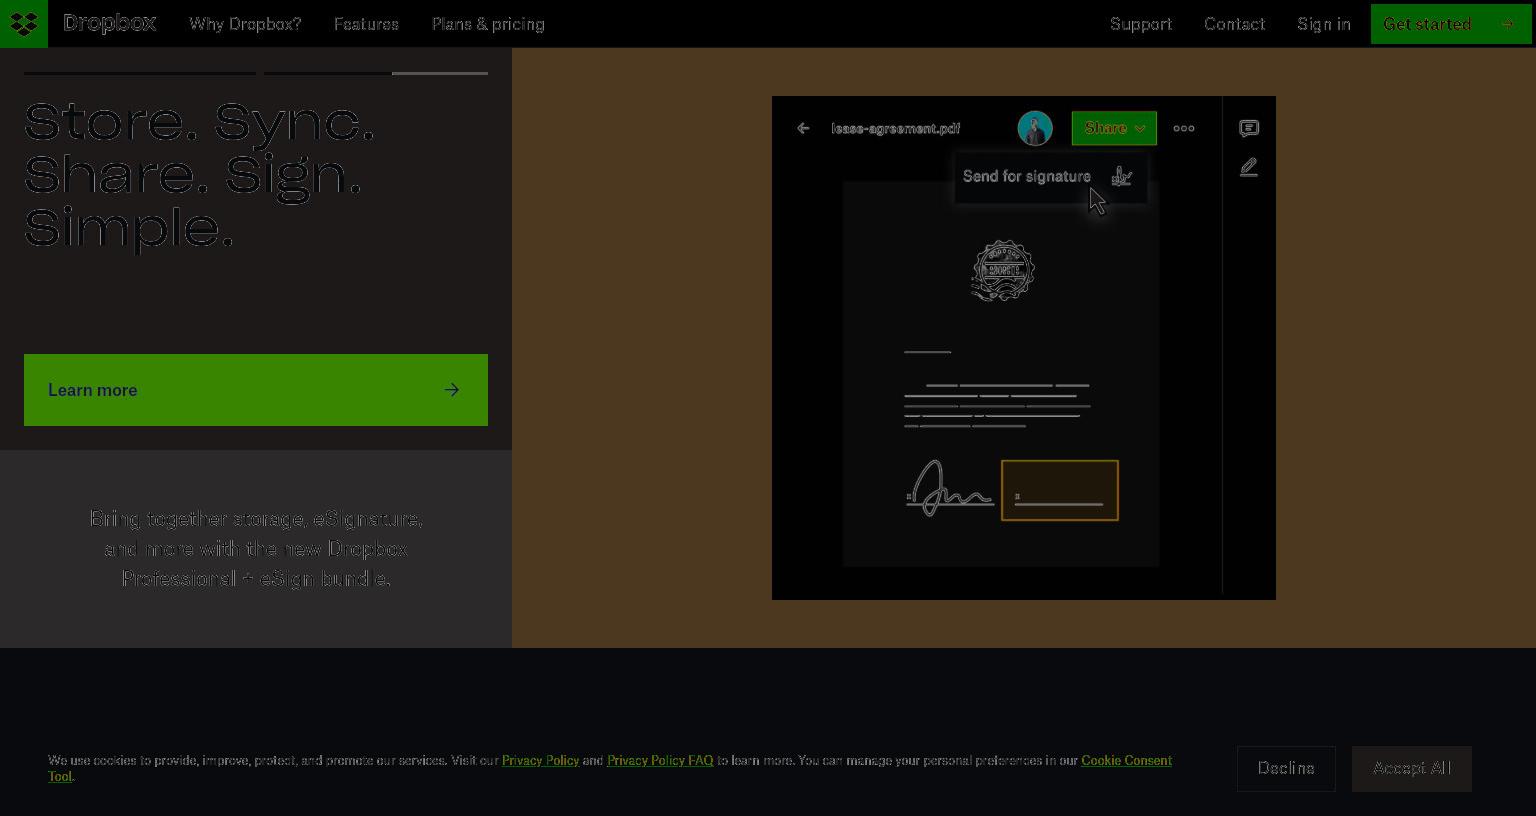
Task: Click Accept All cookies
Action: (x=1412, y=768)
